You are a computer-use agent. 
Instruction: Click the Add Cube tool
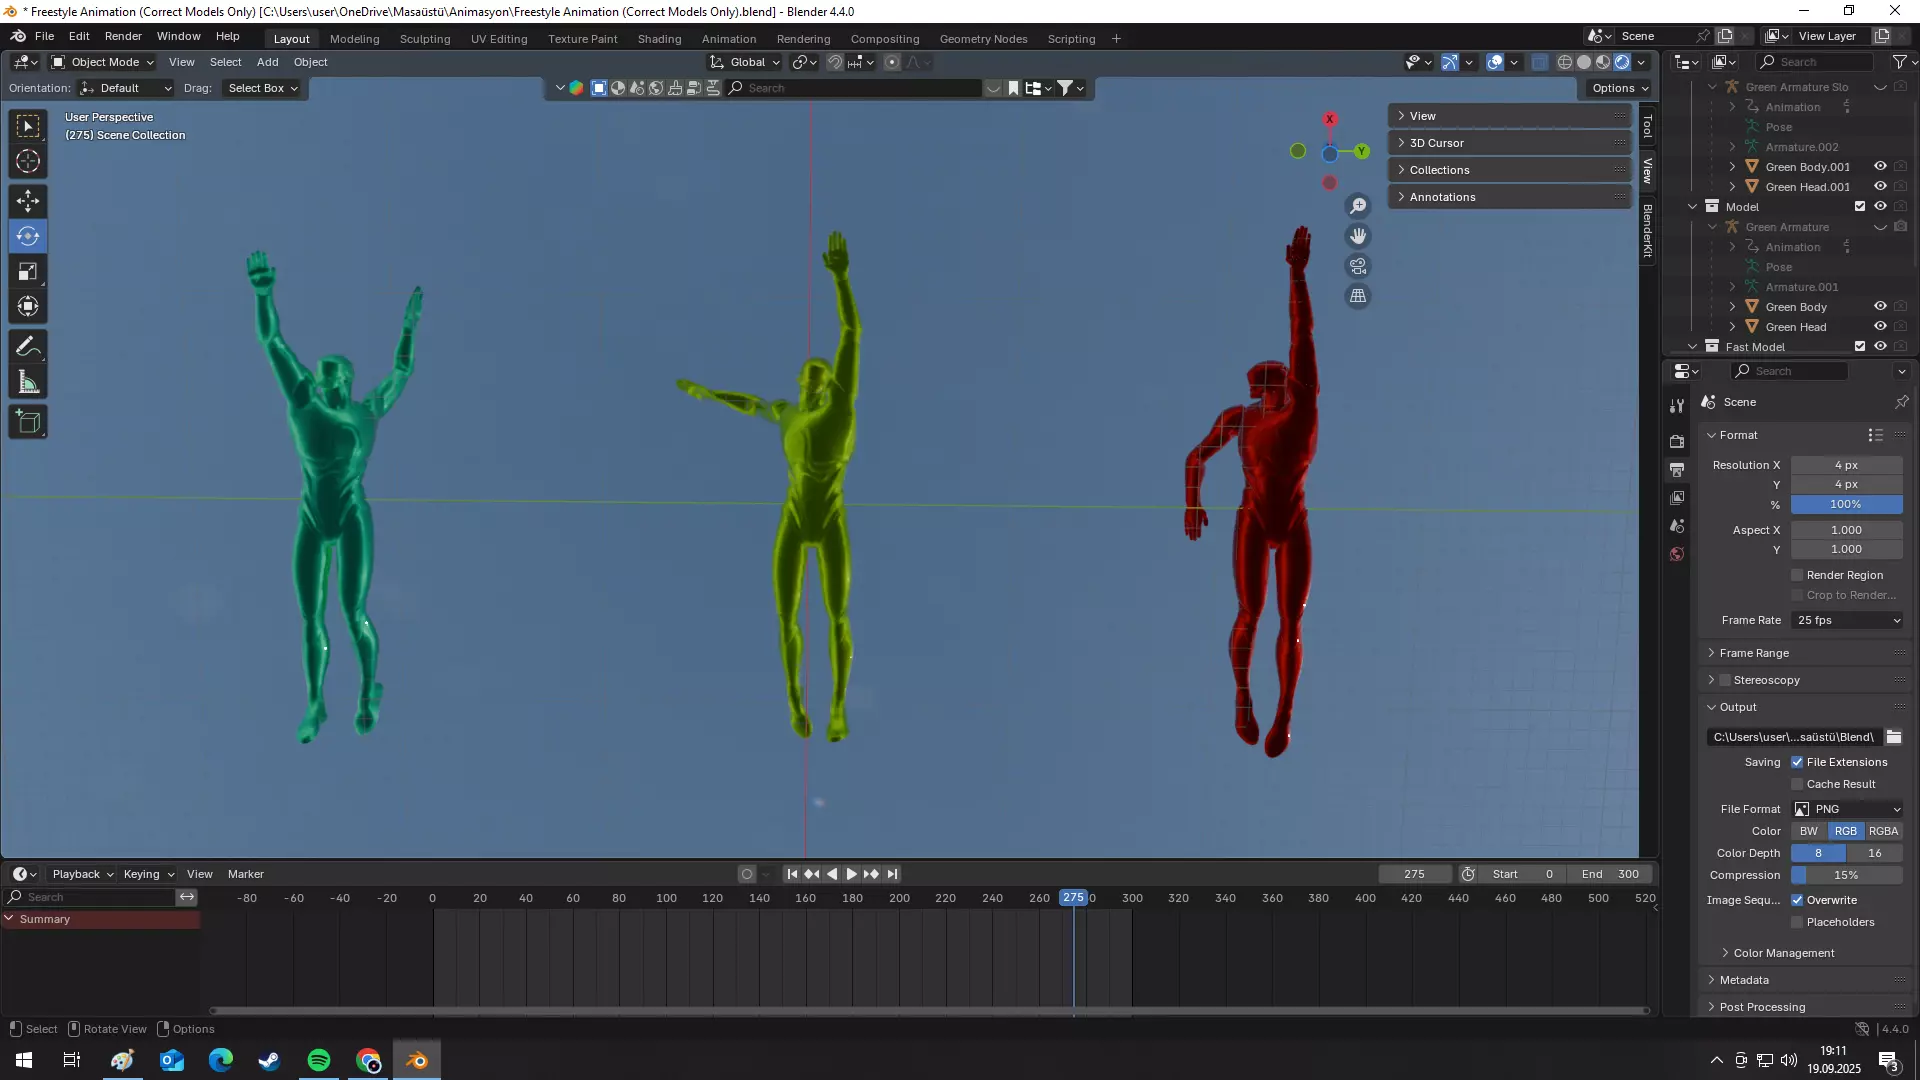click(x=28, y=422)
